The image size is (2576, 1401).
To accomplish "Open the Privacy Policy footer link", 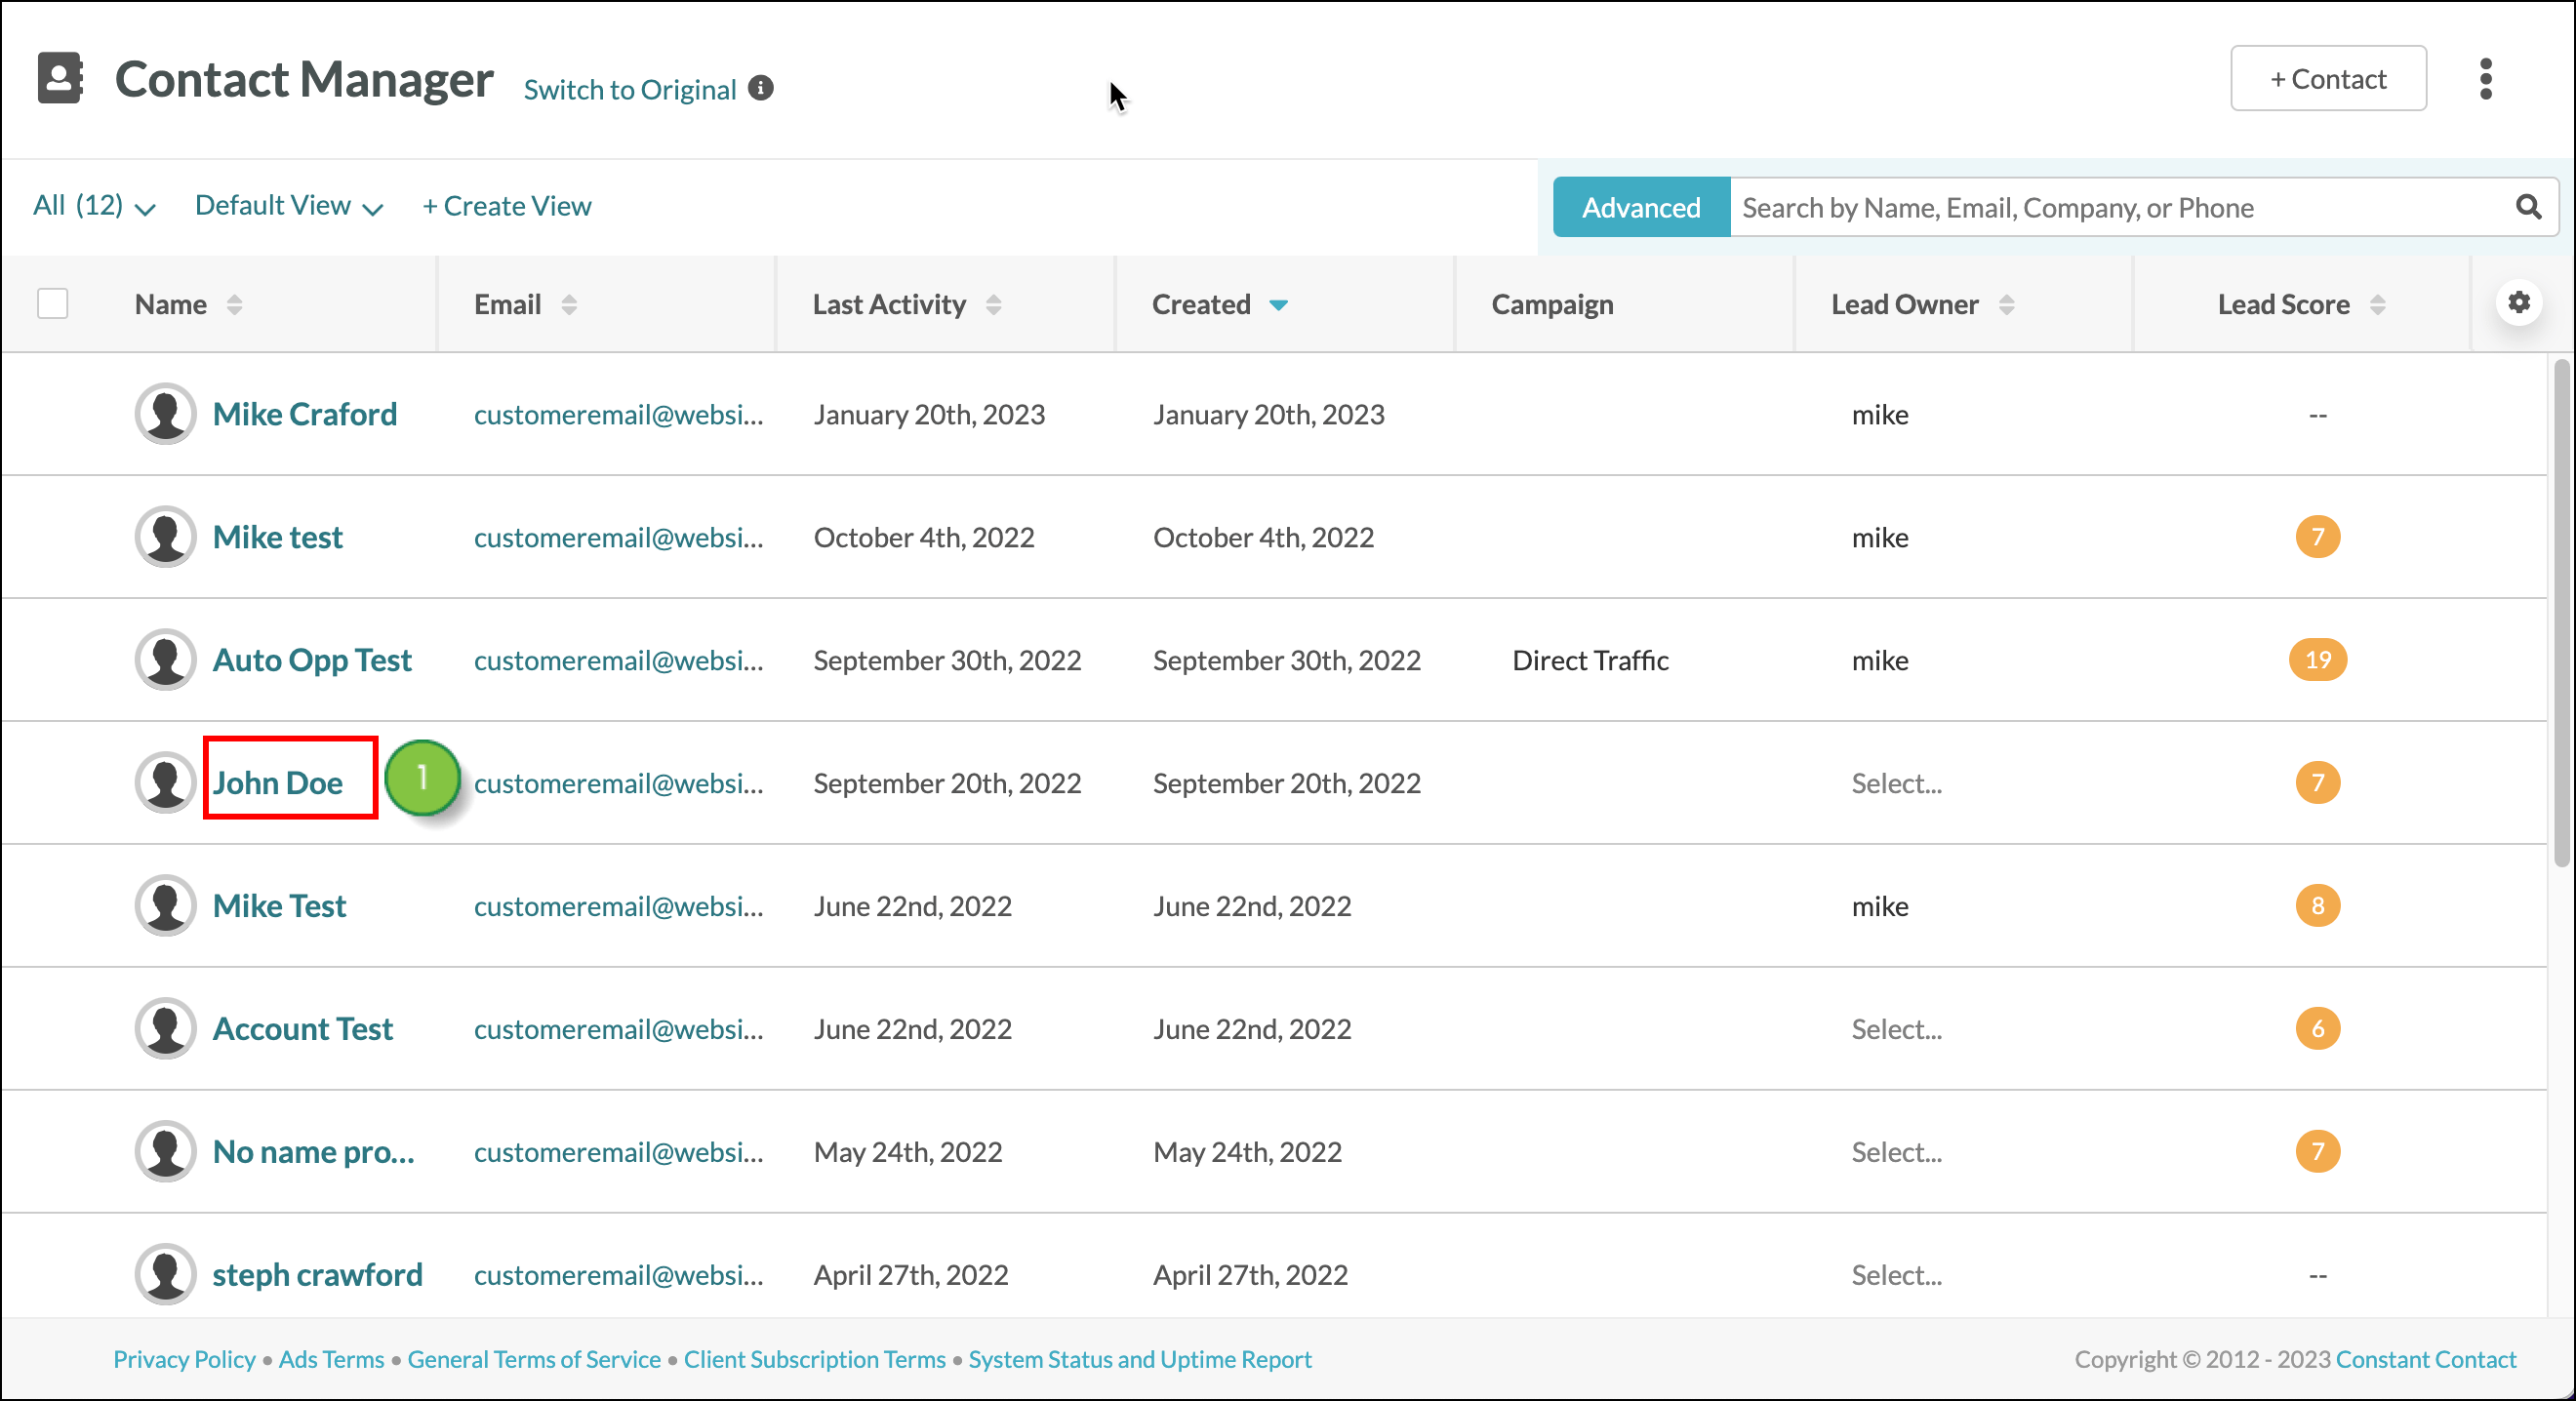I will pyautogui.click(x=184, y=1359).
